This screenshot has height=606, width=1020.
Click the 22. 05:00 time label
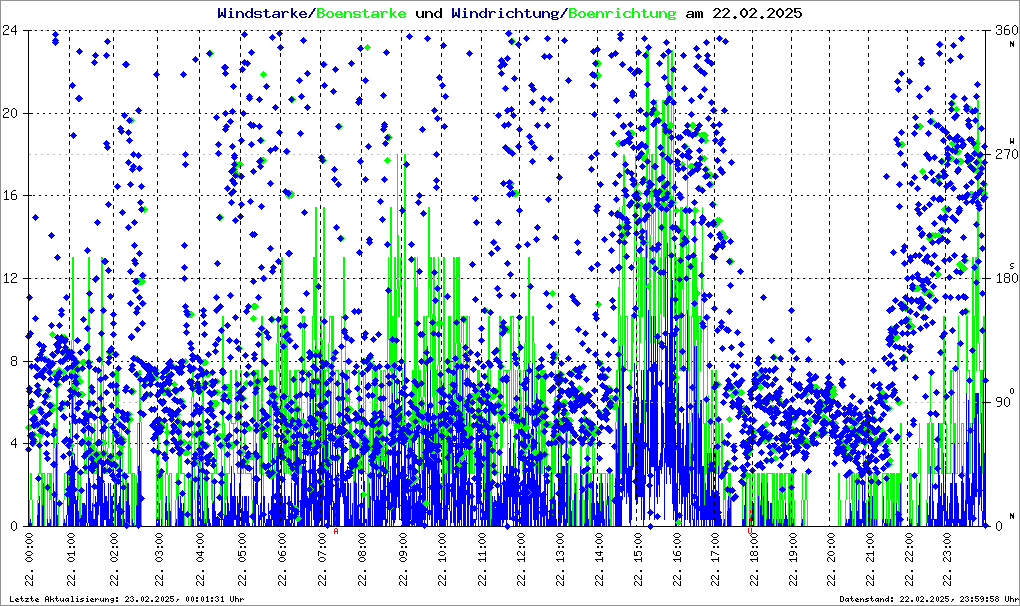[x=242, y=559]
